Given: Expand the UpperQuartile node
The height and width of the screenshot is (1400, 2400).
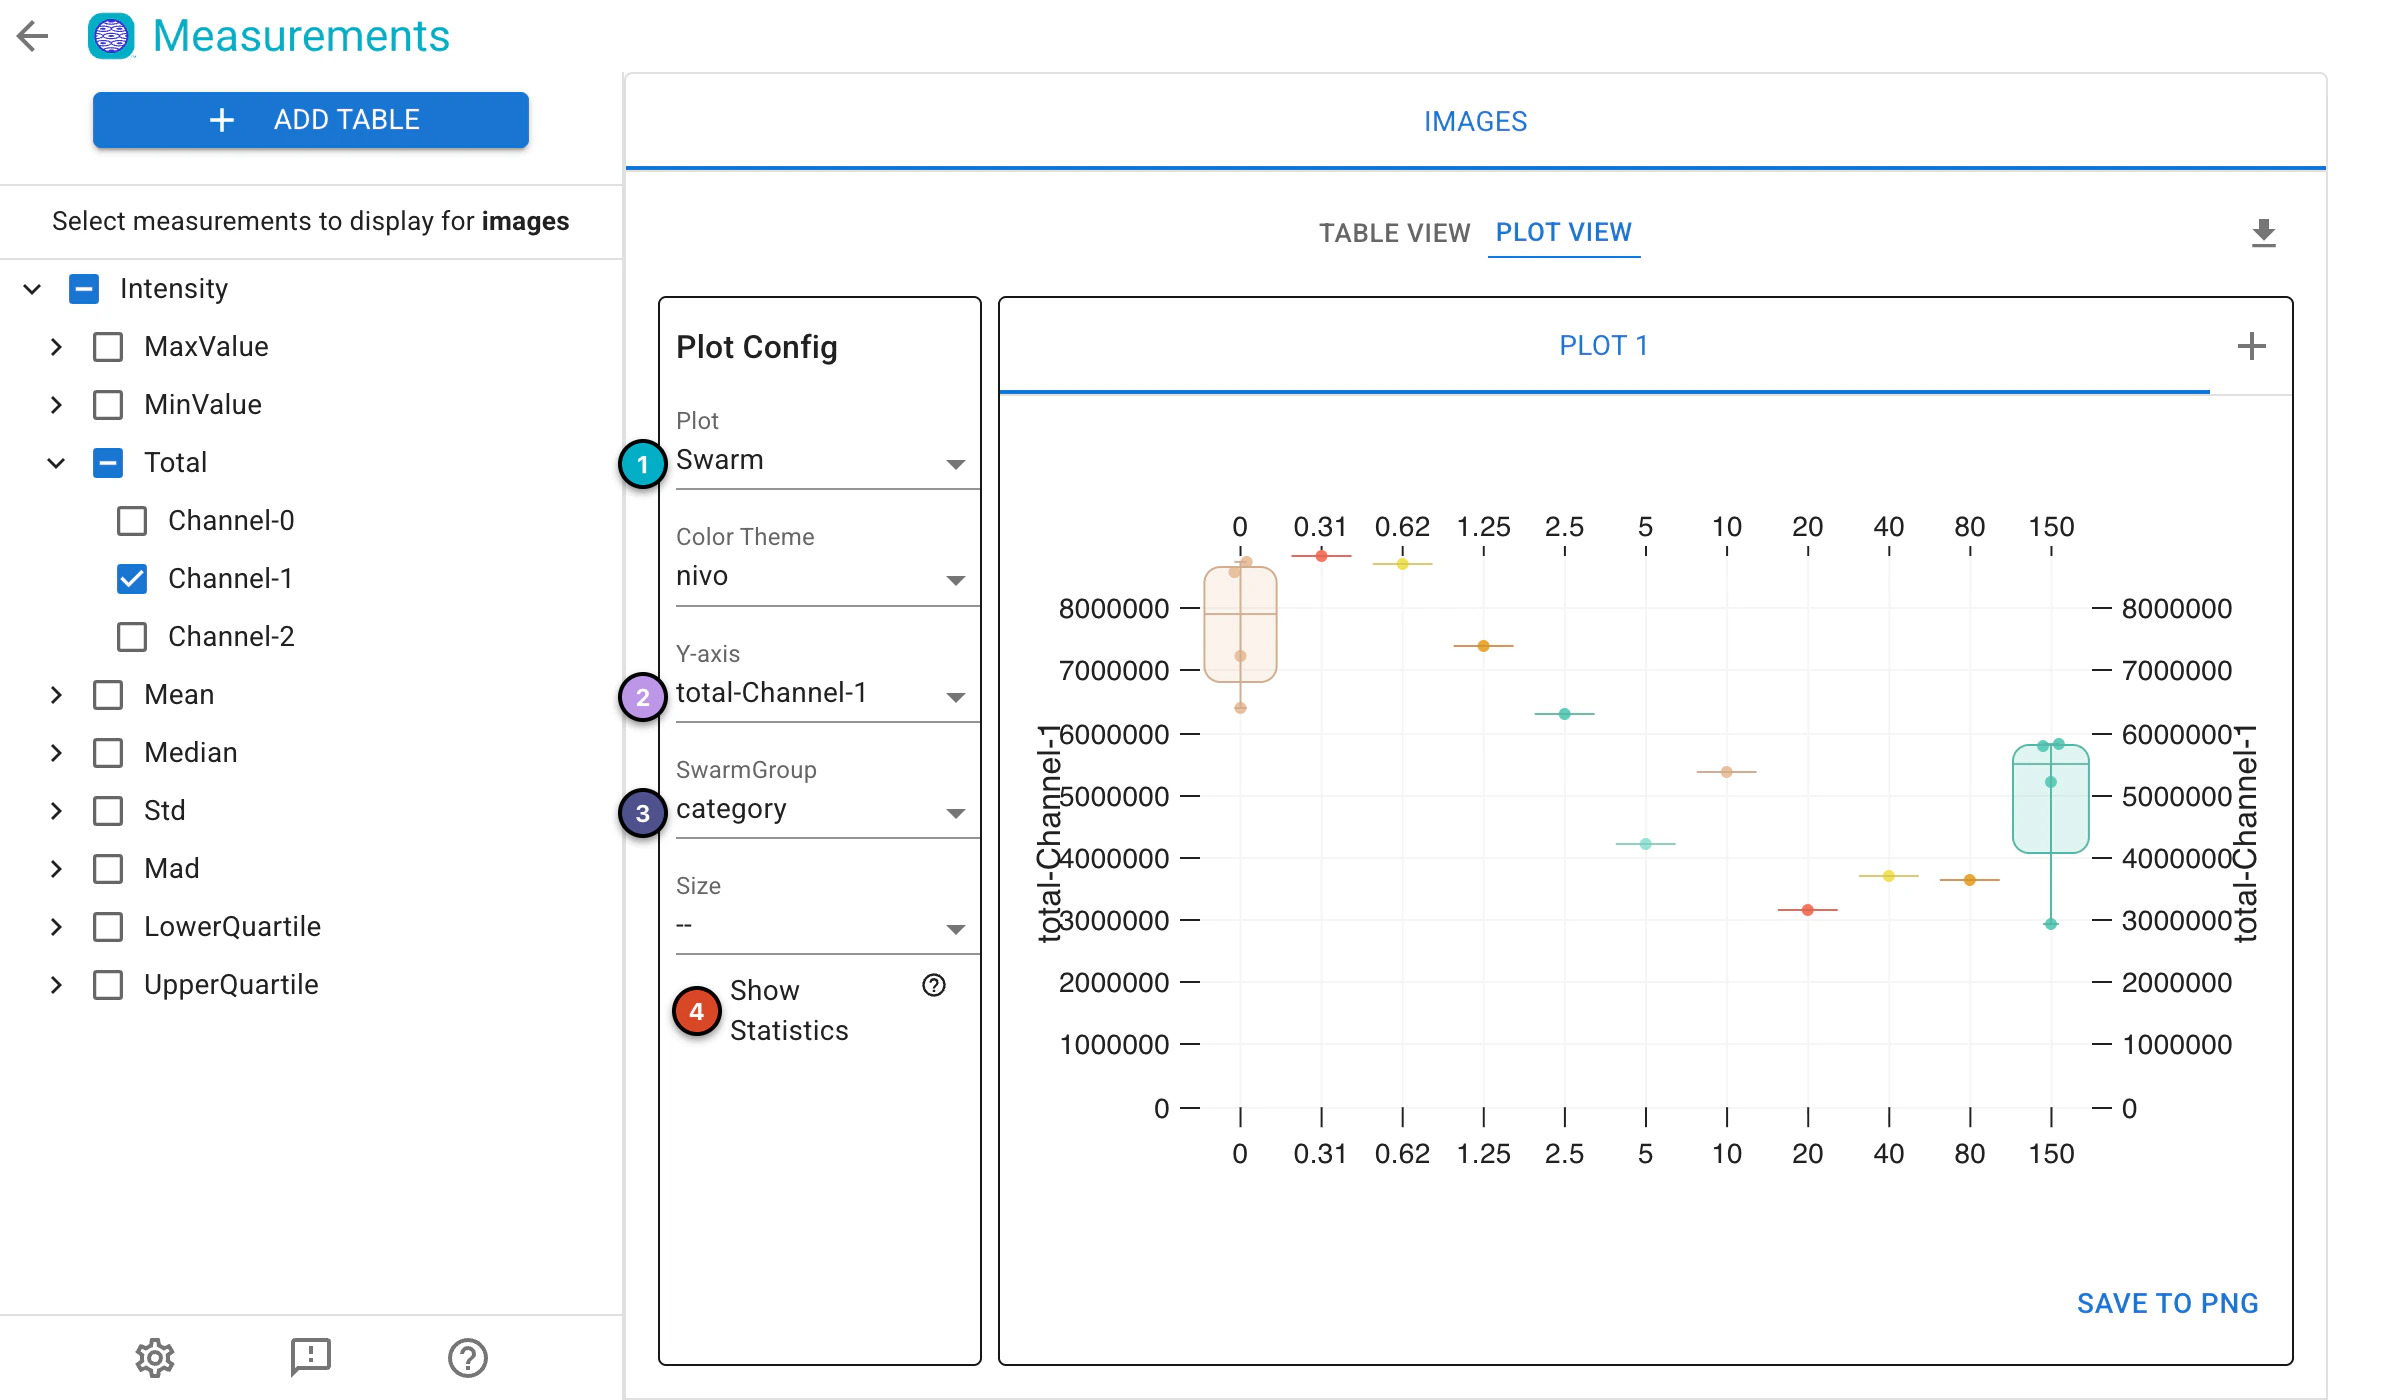Looking at the screenshot, I should pyautogui.click(x=56, y=985).
